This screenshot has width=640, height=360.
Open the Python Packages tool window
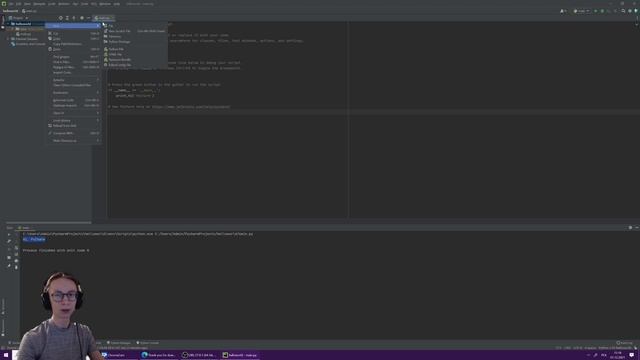(119, 343)
